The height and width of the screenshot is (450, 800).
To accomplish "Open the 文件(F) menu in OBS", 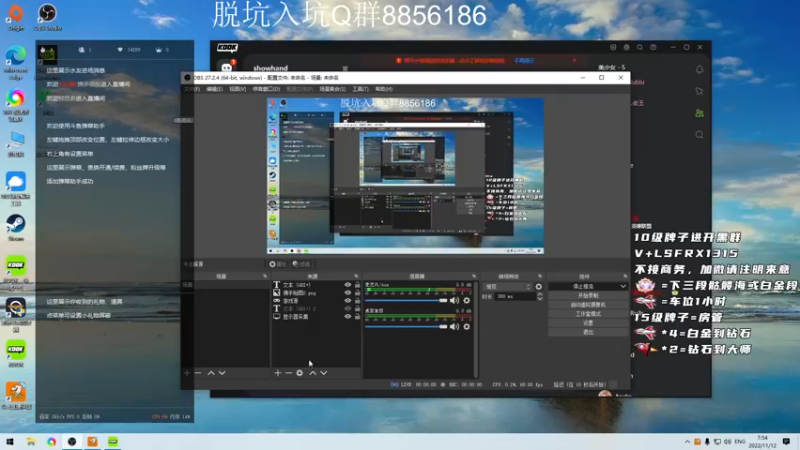I will pyautogui.click(x=192, y=89).
